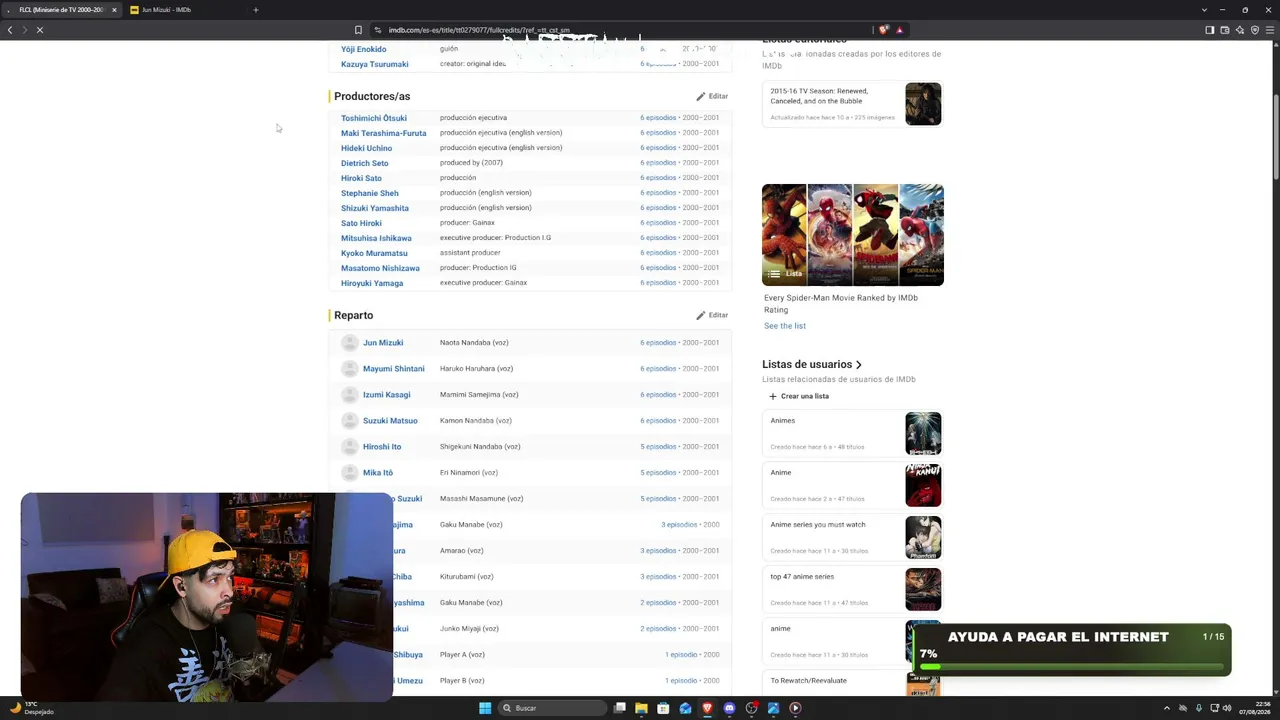Open the browser main hamburger menu
1280x720 pixels.
pyautogui.click(x=1270, y=30)
